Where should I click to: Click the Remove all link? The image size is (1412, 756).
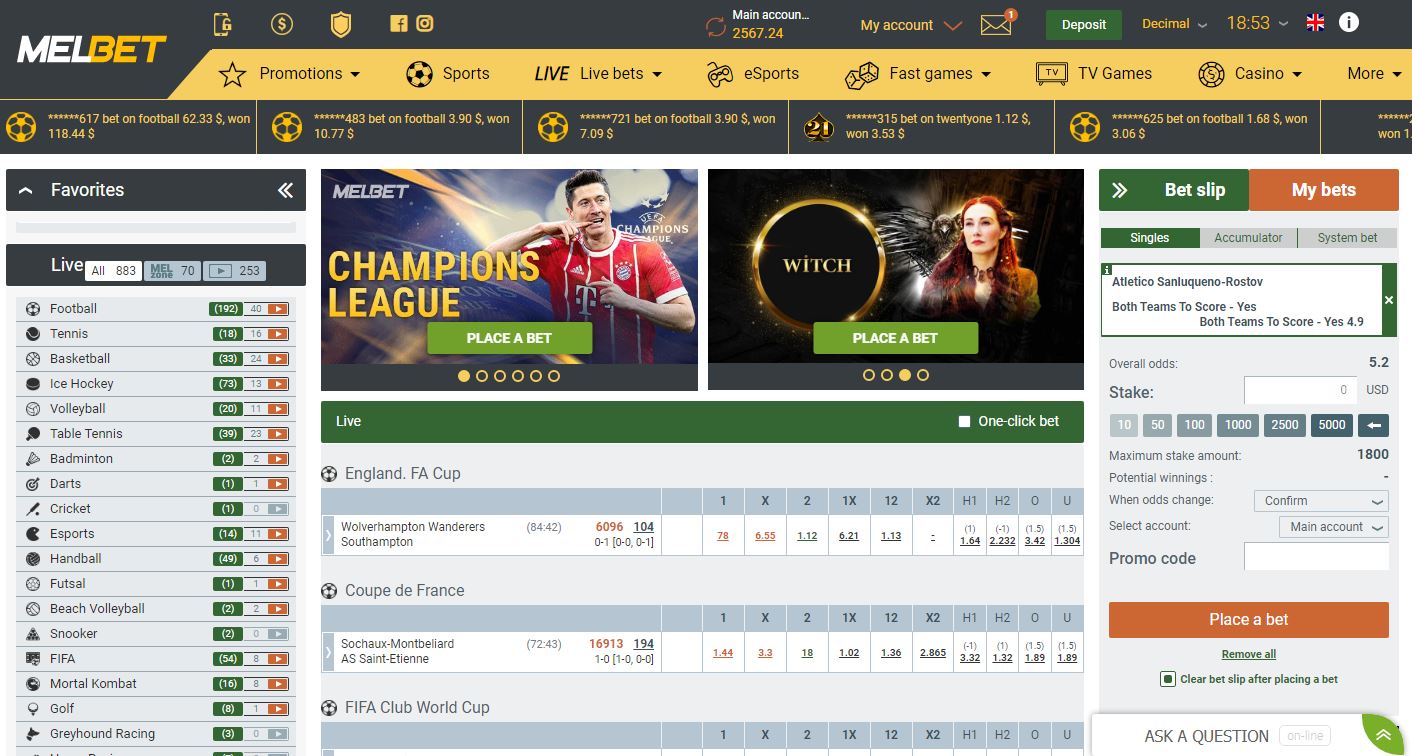1248,654
